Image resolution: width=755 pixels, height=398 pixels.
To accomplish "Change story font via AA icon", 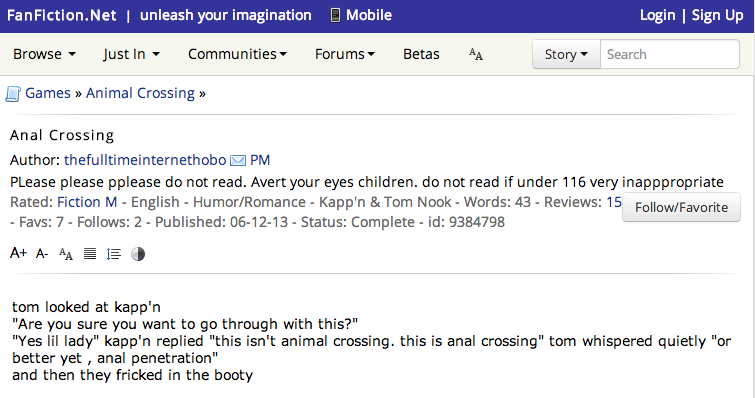I will click(66, 254).
